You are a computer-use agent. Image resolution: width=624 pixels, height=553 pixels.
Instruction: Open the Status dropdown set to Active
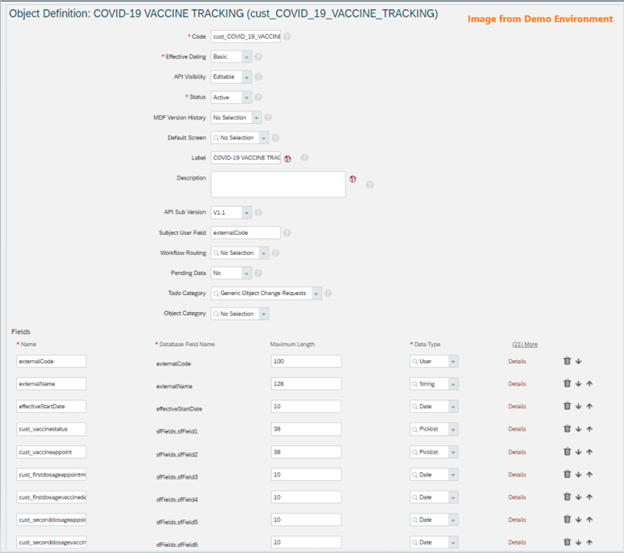click(x=246, y=97)
